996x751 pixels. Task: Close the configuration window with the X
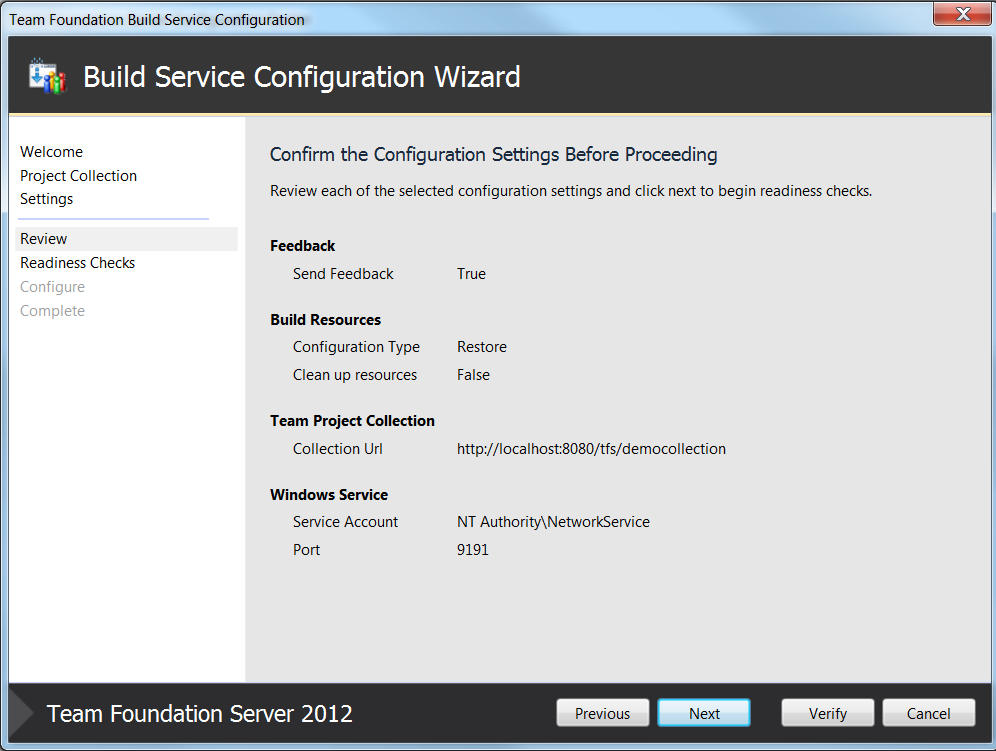(x=962, y=13)
